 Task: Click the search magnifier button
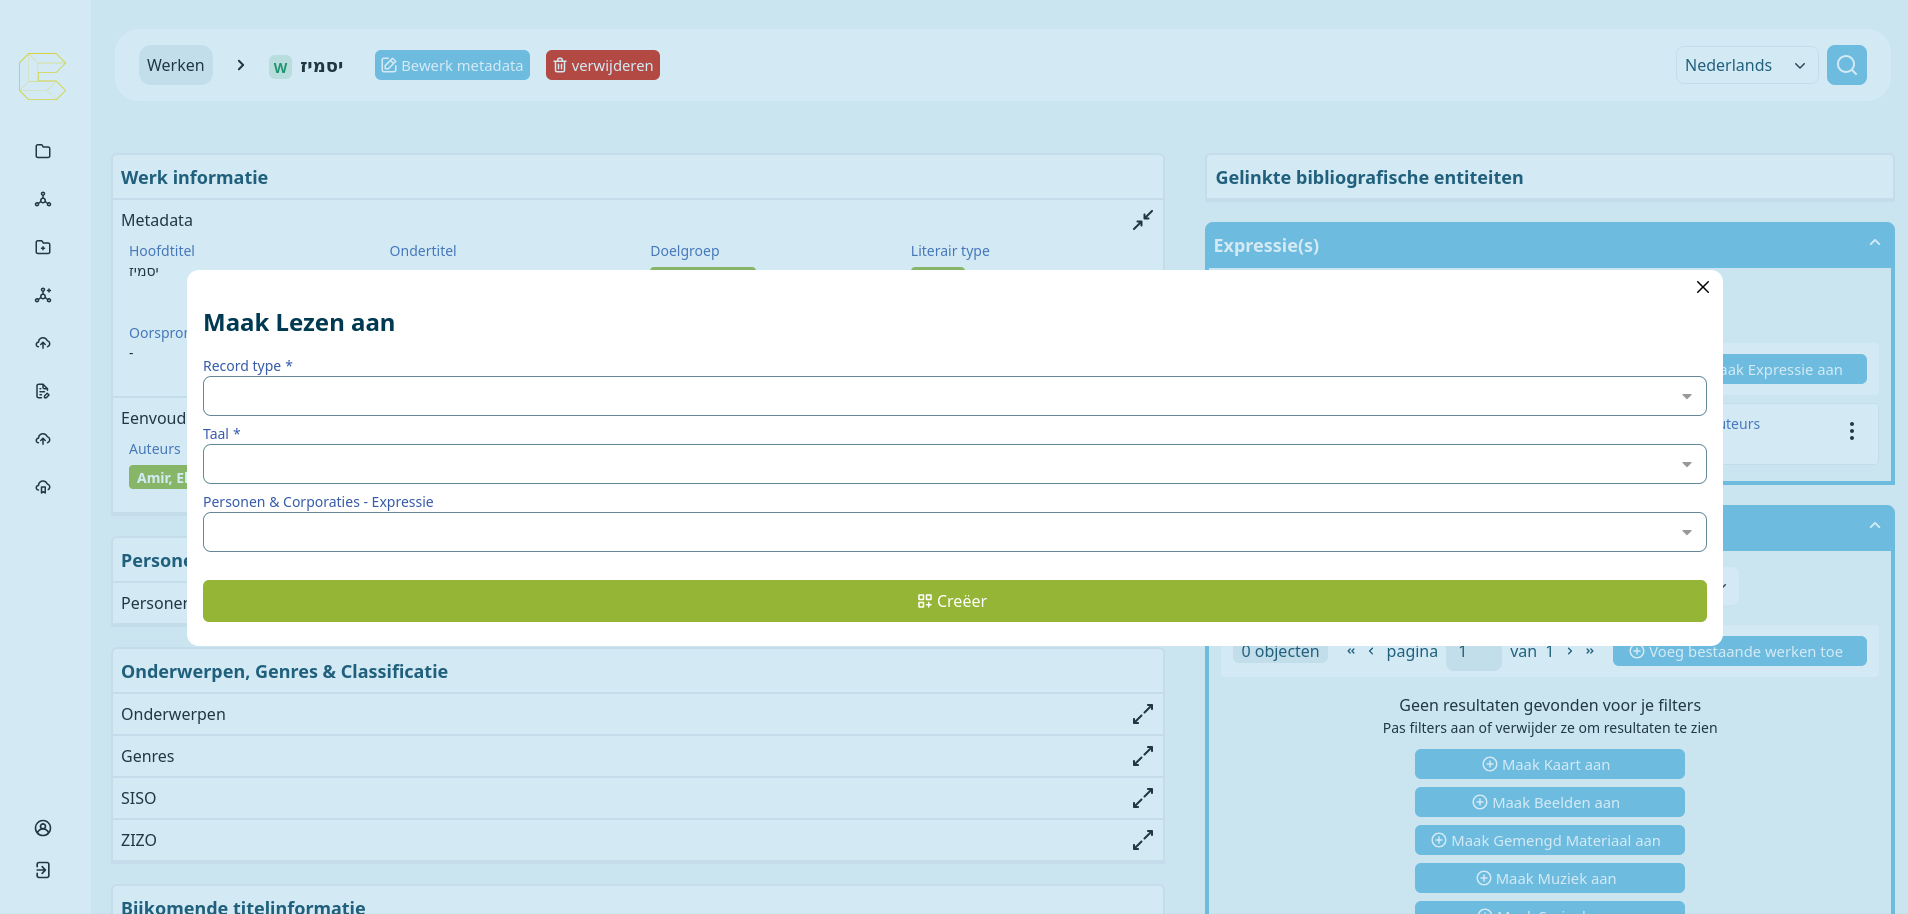tap(1846, 65)
